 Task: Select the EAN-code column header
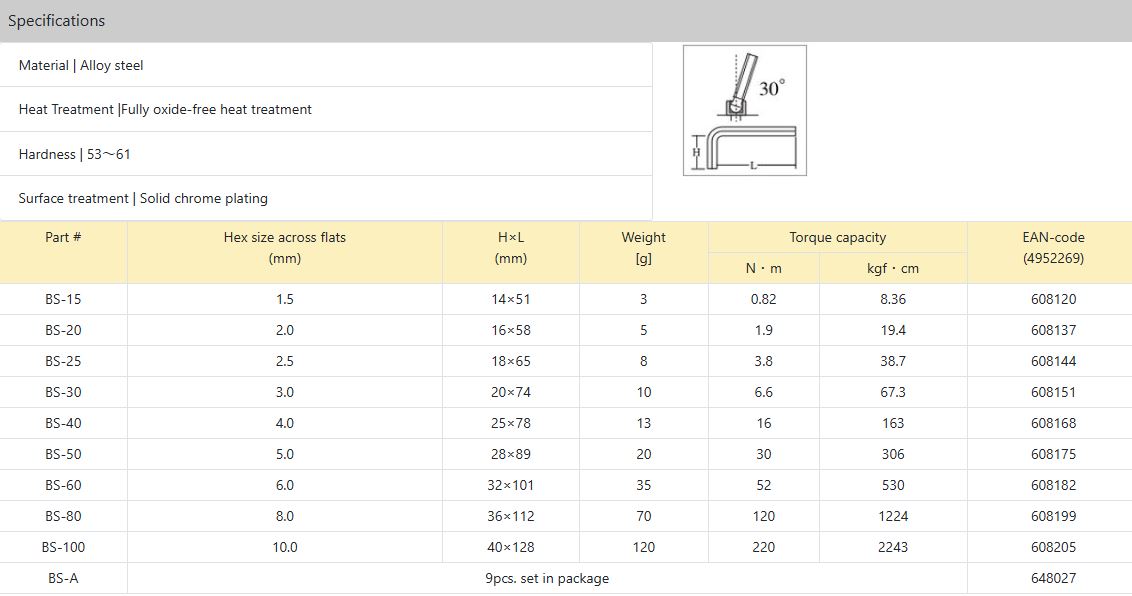tap(1053, 248)
